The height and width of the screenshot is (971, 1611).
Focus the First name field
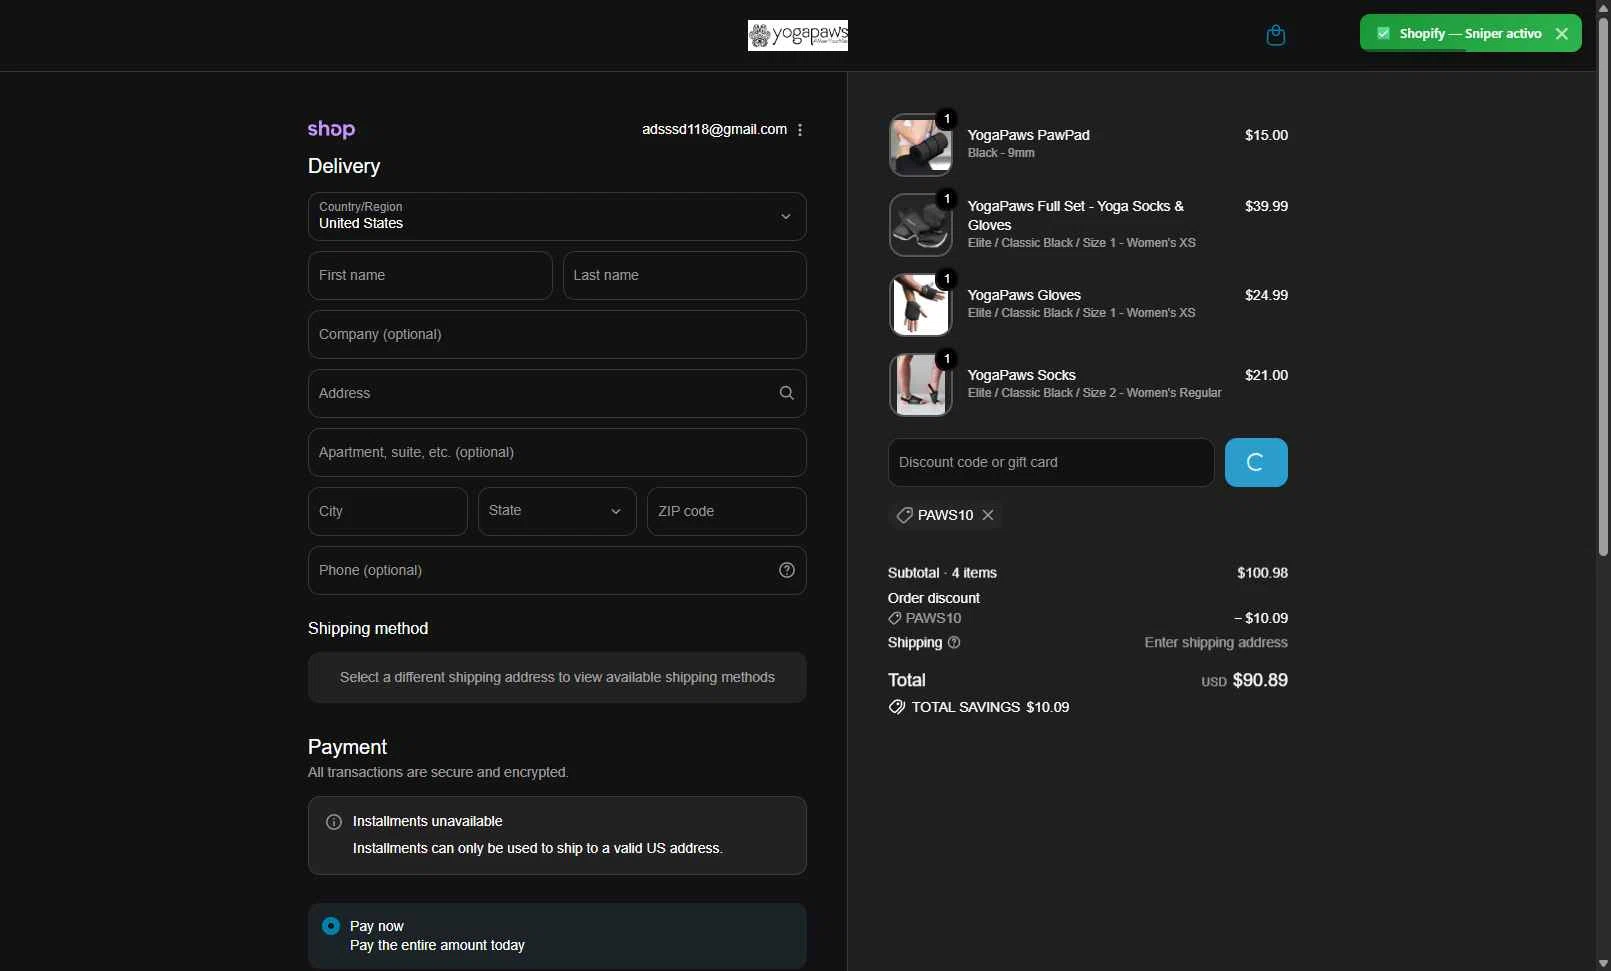[430, 275]
